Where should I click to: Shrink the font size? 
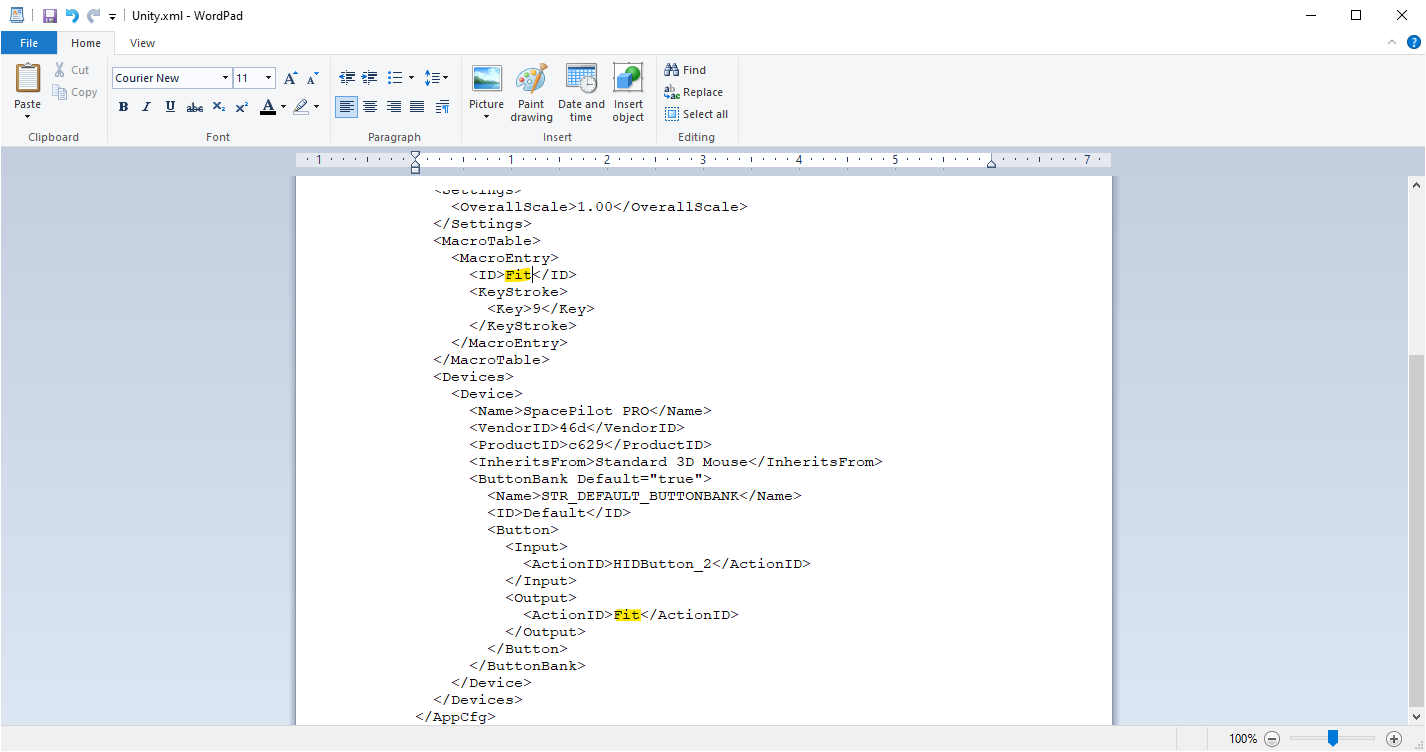313,78
